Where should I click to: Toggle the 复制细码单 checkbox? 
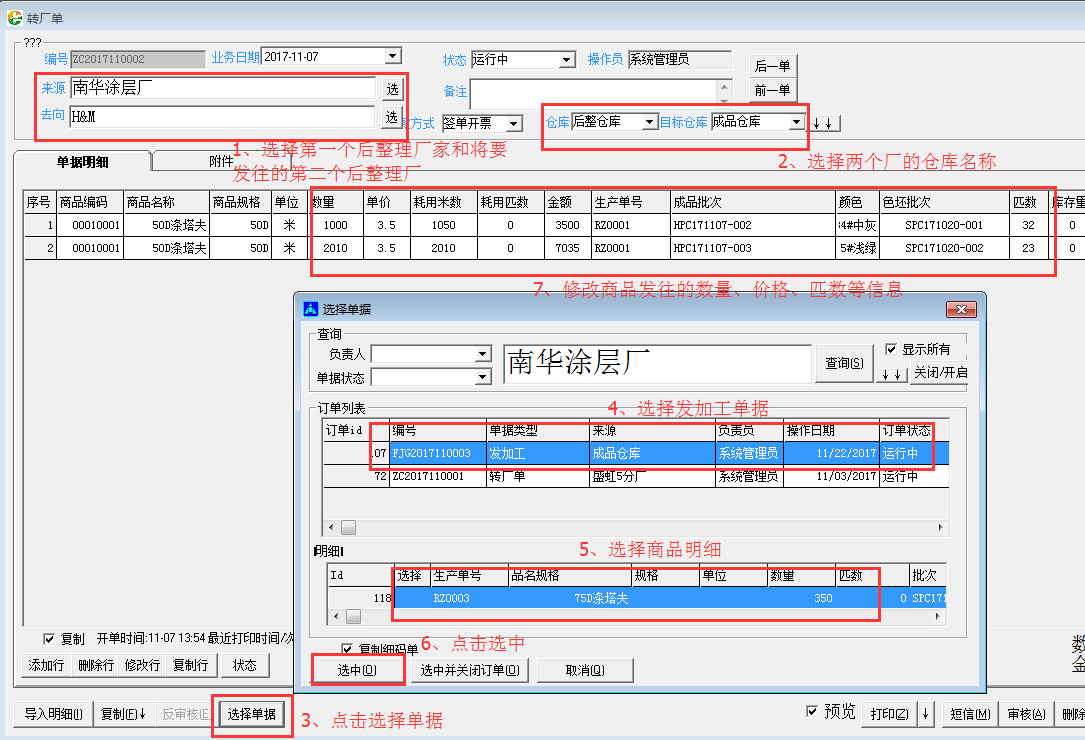click(x=347, y=649)
